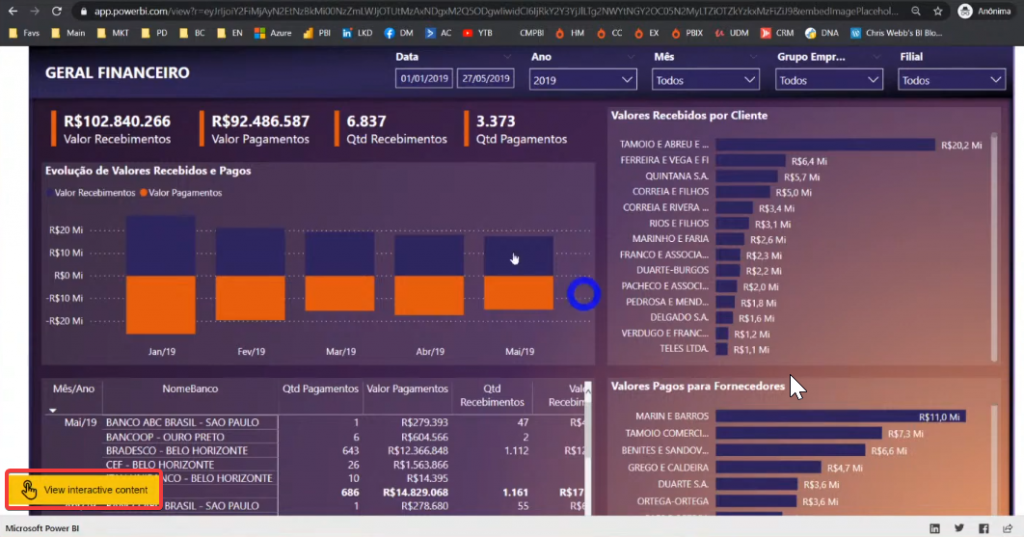1024x537 pixels.
Task: Click the Valor Pagamentos orange legend marker
Action: point(144,192)
